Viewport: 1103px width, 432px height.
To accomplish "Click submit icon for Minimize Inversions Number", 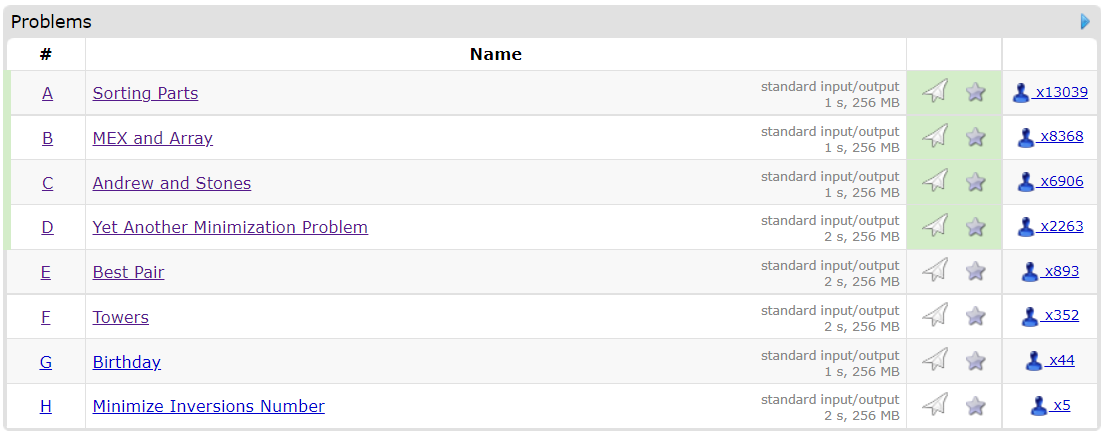I will click(x=935, y=405).
